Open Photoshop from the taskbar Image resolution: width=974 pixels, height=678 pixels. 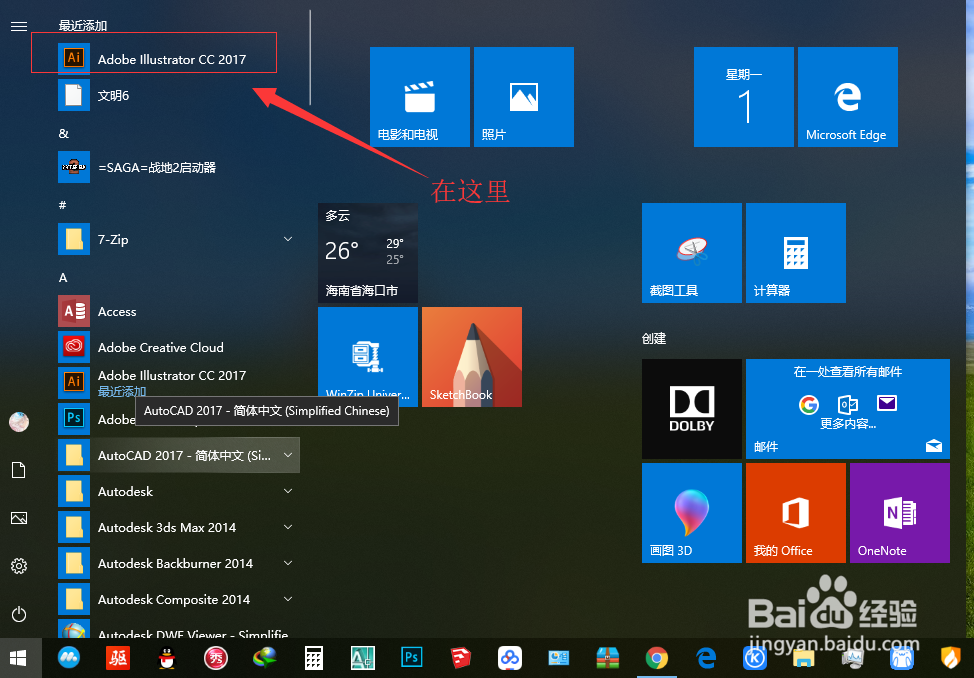pos(411,657)
